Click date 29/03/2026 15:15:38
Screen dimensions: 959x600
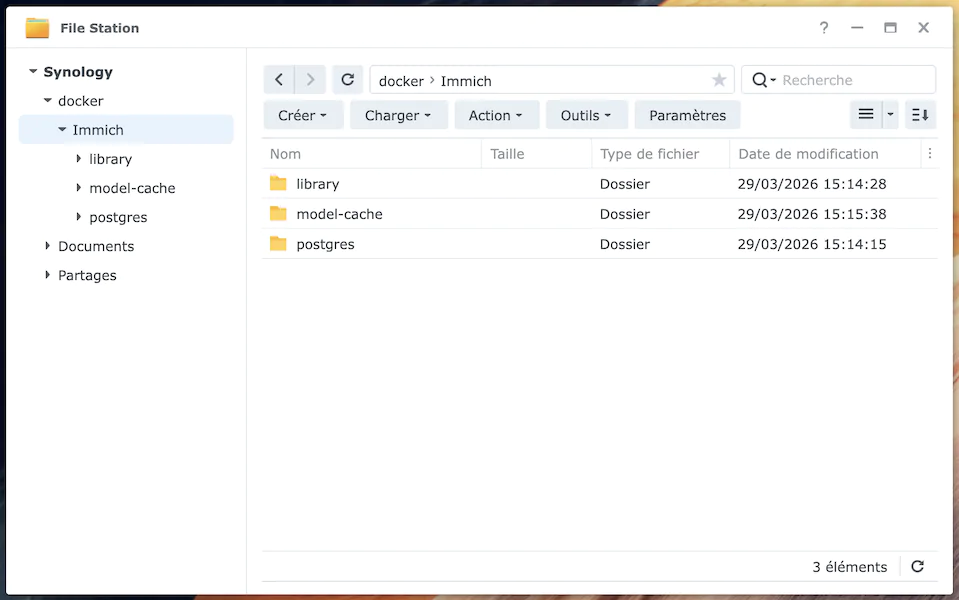pyautogui.click(x=812, y=214)
